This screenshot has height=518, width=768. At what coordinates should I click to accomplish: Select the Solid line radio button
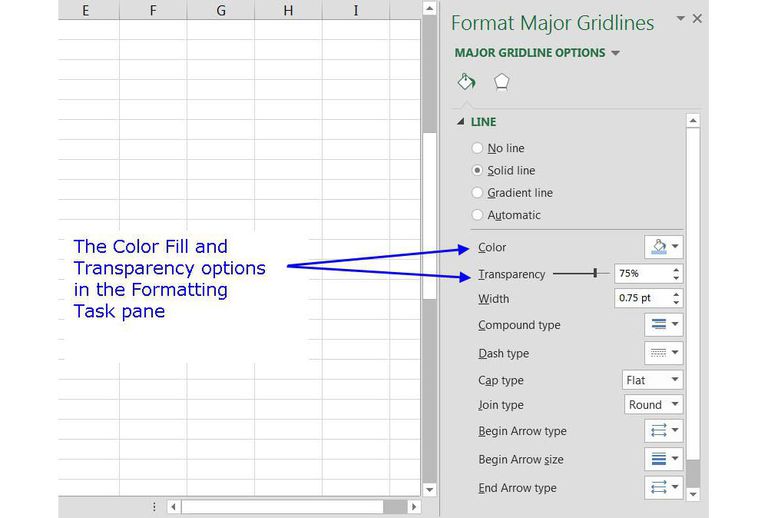[x=477, y=170]
